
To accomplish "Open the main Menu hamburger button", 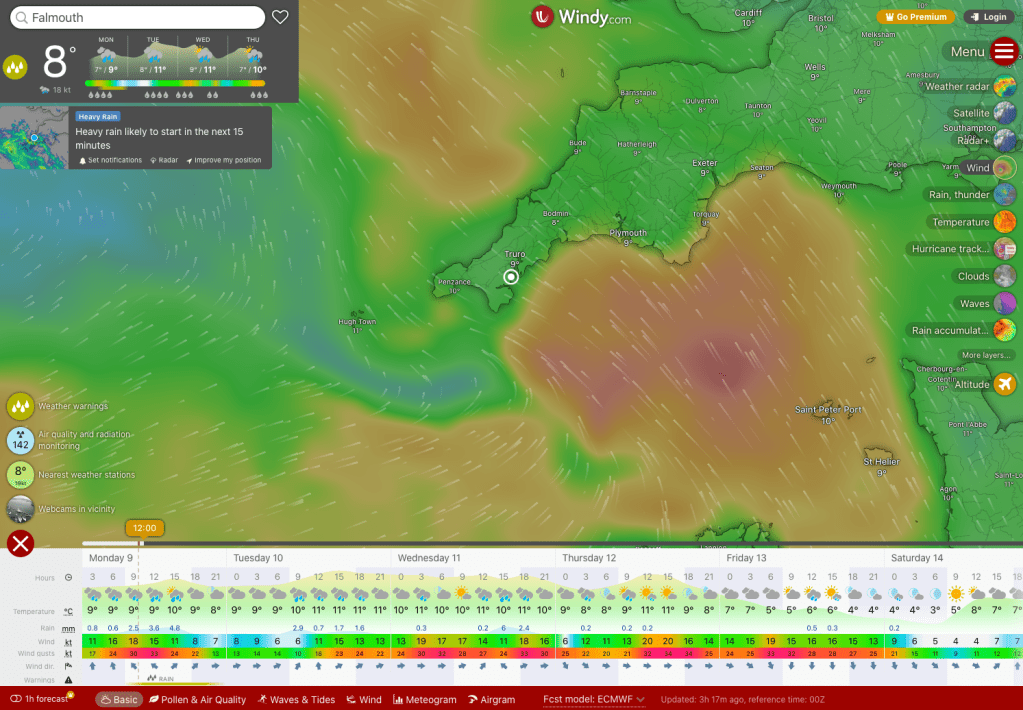I will pyautogui.click(x=1004, y=52).
